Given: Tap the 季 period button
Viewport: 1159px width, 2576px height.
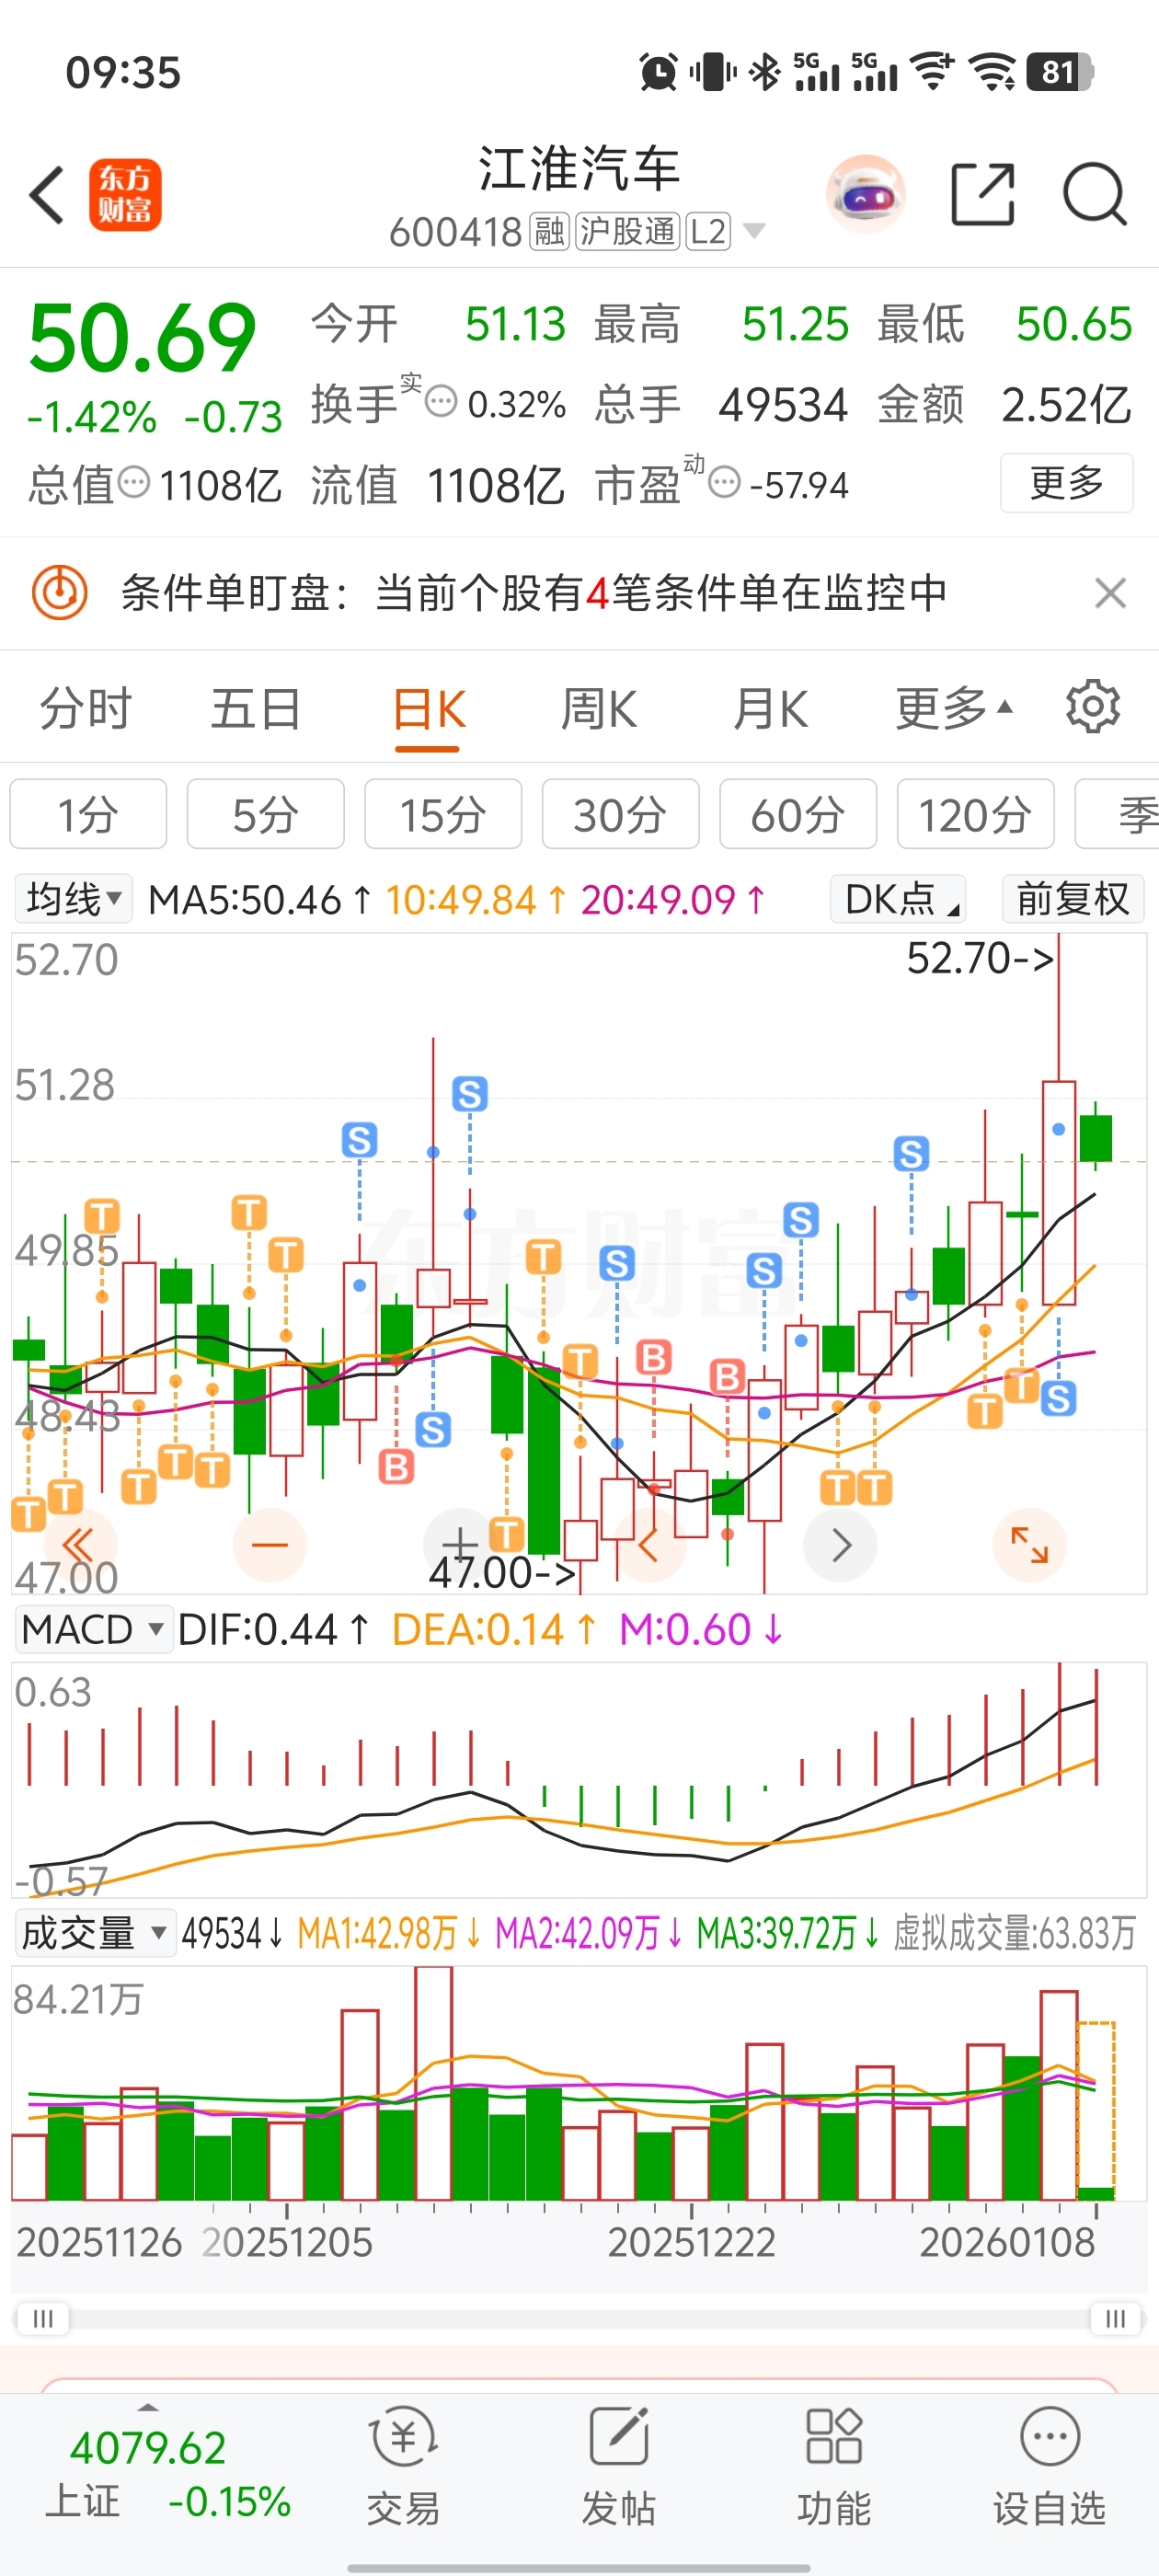Looking at the screenshot, I should click(1118, 814).
